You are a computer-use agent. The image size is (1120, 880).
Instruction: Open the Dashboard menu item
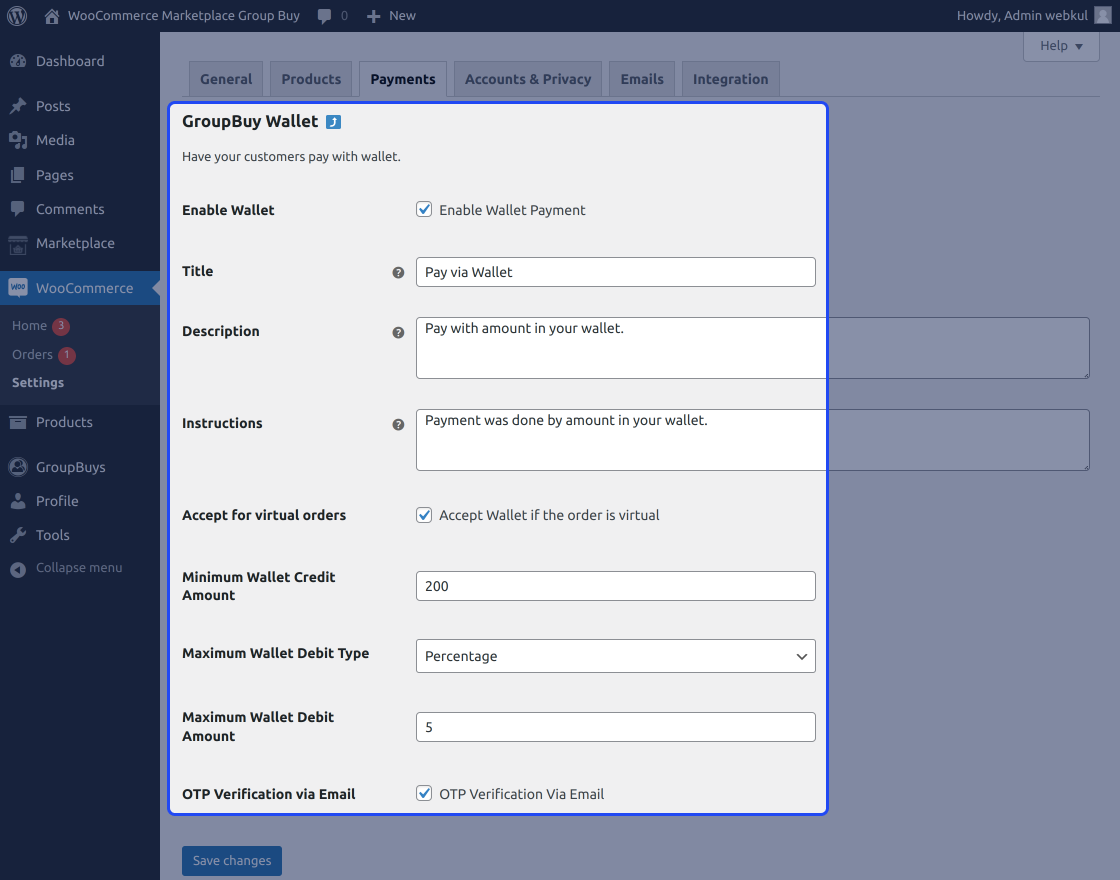point(80,61)
